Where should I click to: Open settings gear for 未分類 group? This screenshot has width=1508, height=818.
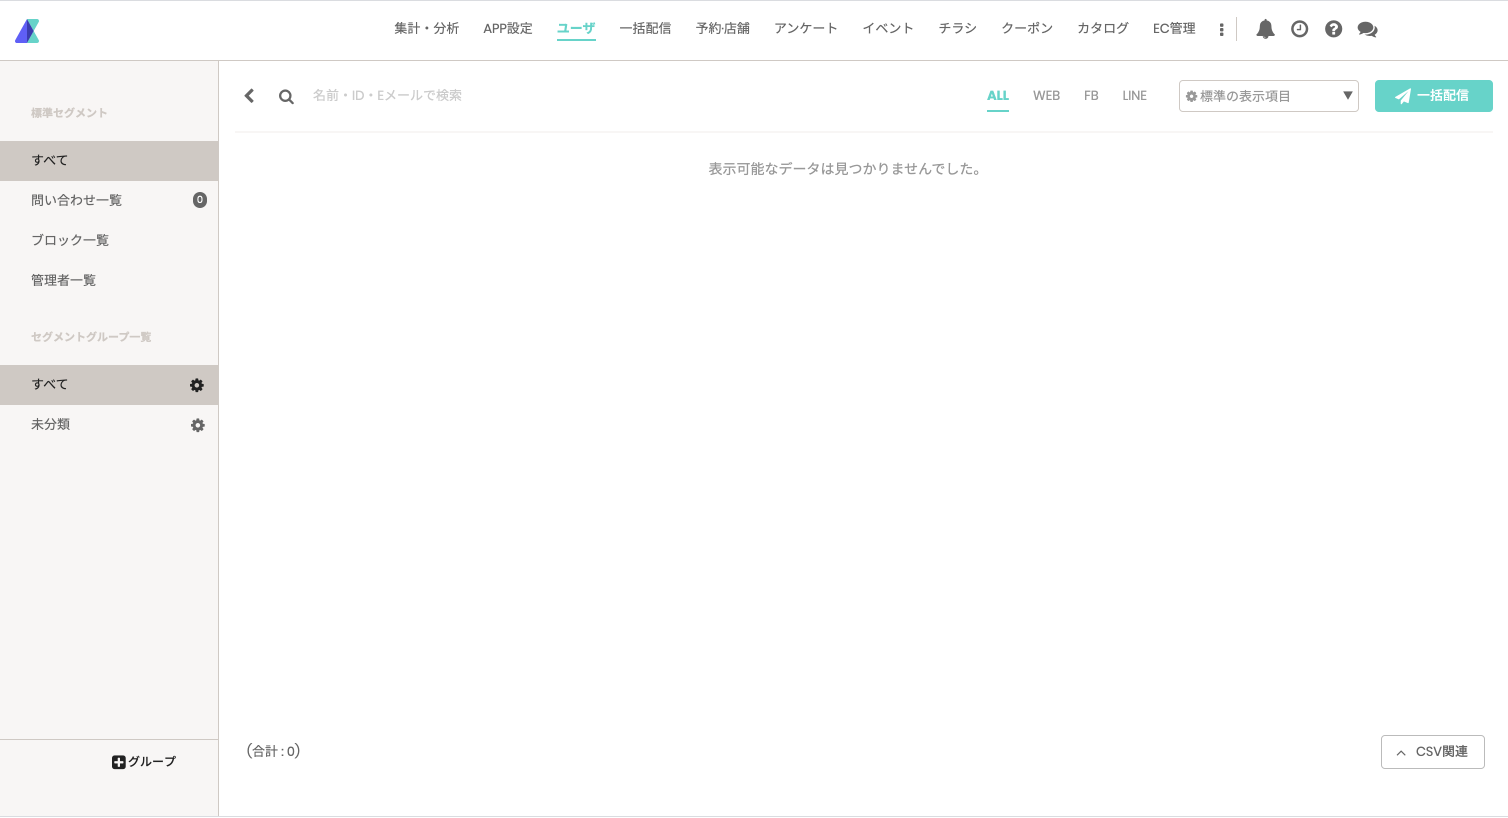198,425
